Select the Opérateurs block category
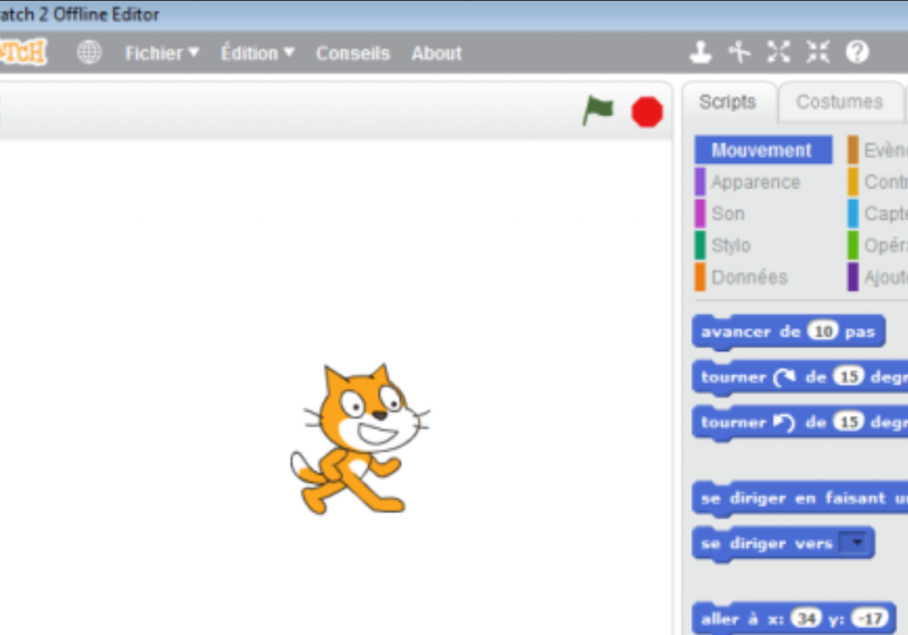This screenshot has height=635, width=908. coord(878,245)
